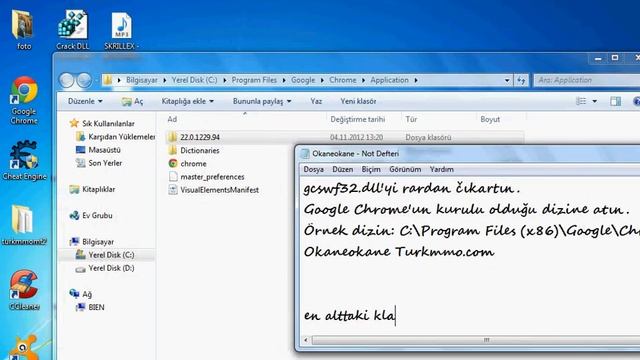Open Sık Kullanılanlar favorites in sidebar
The height and width of the screenshot is (360, 640).
[x=108, y=123]
